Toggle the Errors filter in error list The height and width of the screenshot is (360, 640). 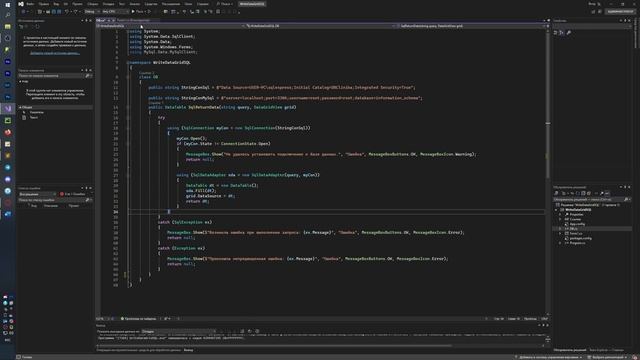pos(73,194)
